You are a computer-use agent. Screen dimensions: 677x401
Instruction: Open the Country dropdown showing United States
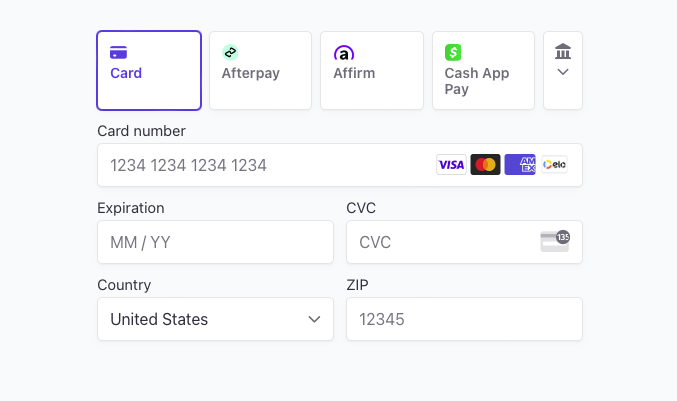[x=215, y=319]
